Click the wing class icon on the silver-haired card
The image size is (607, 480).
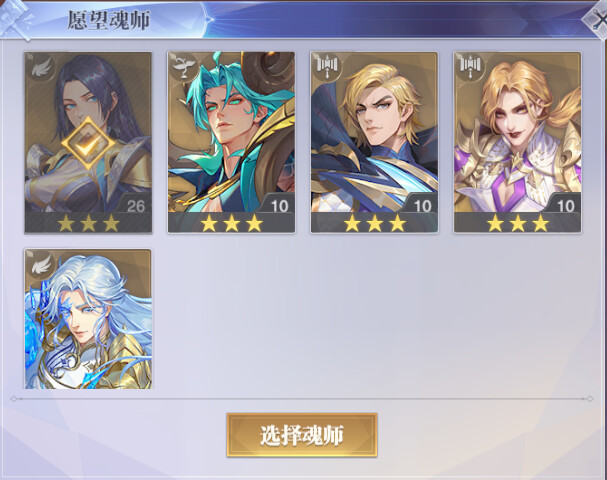pyautogui.click(x=41, y=265)
